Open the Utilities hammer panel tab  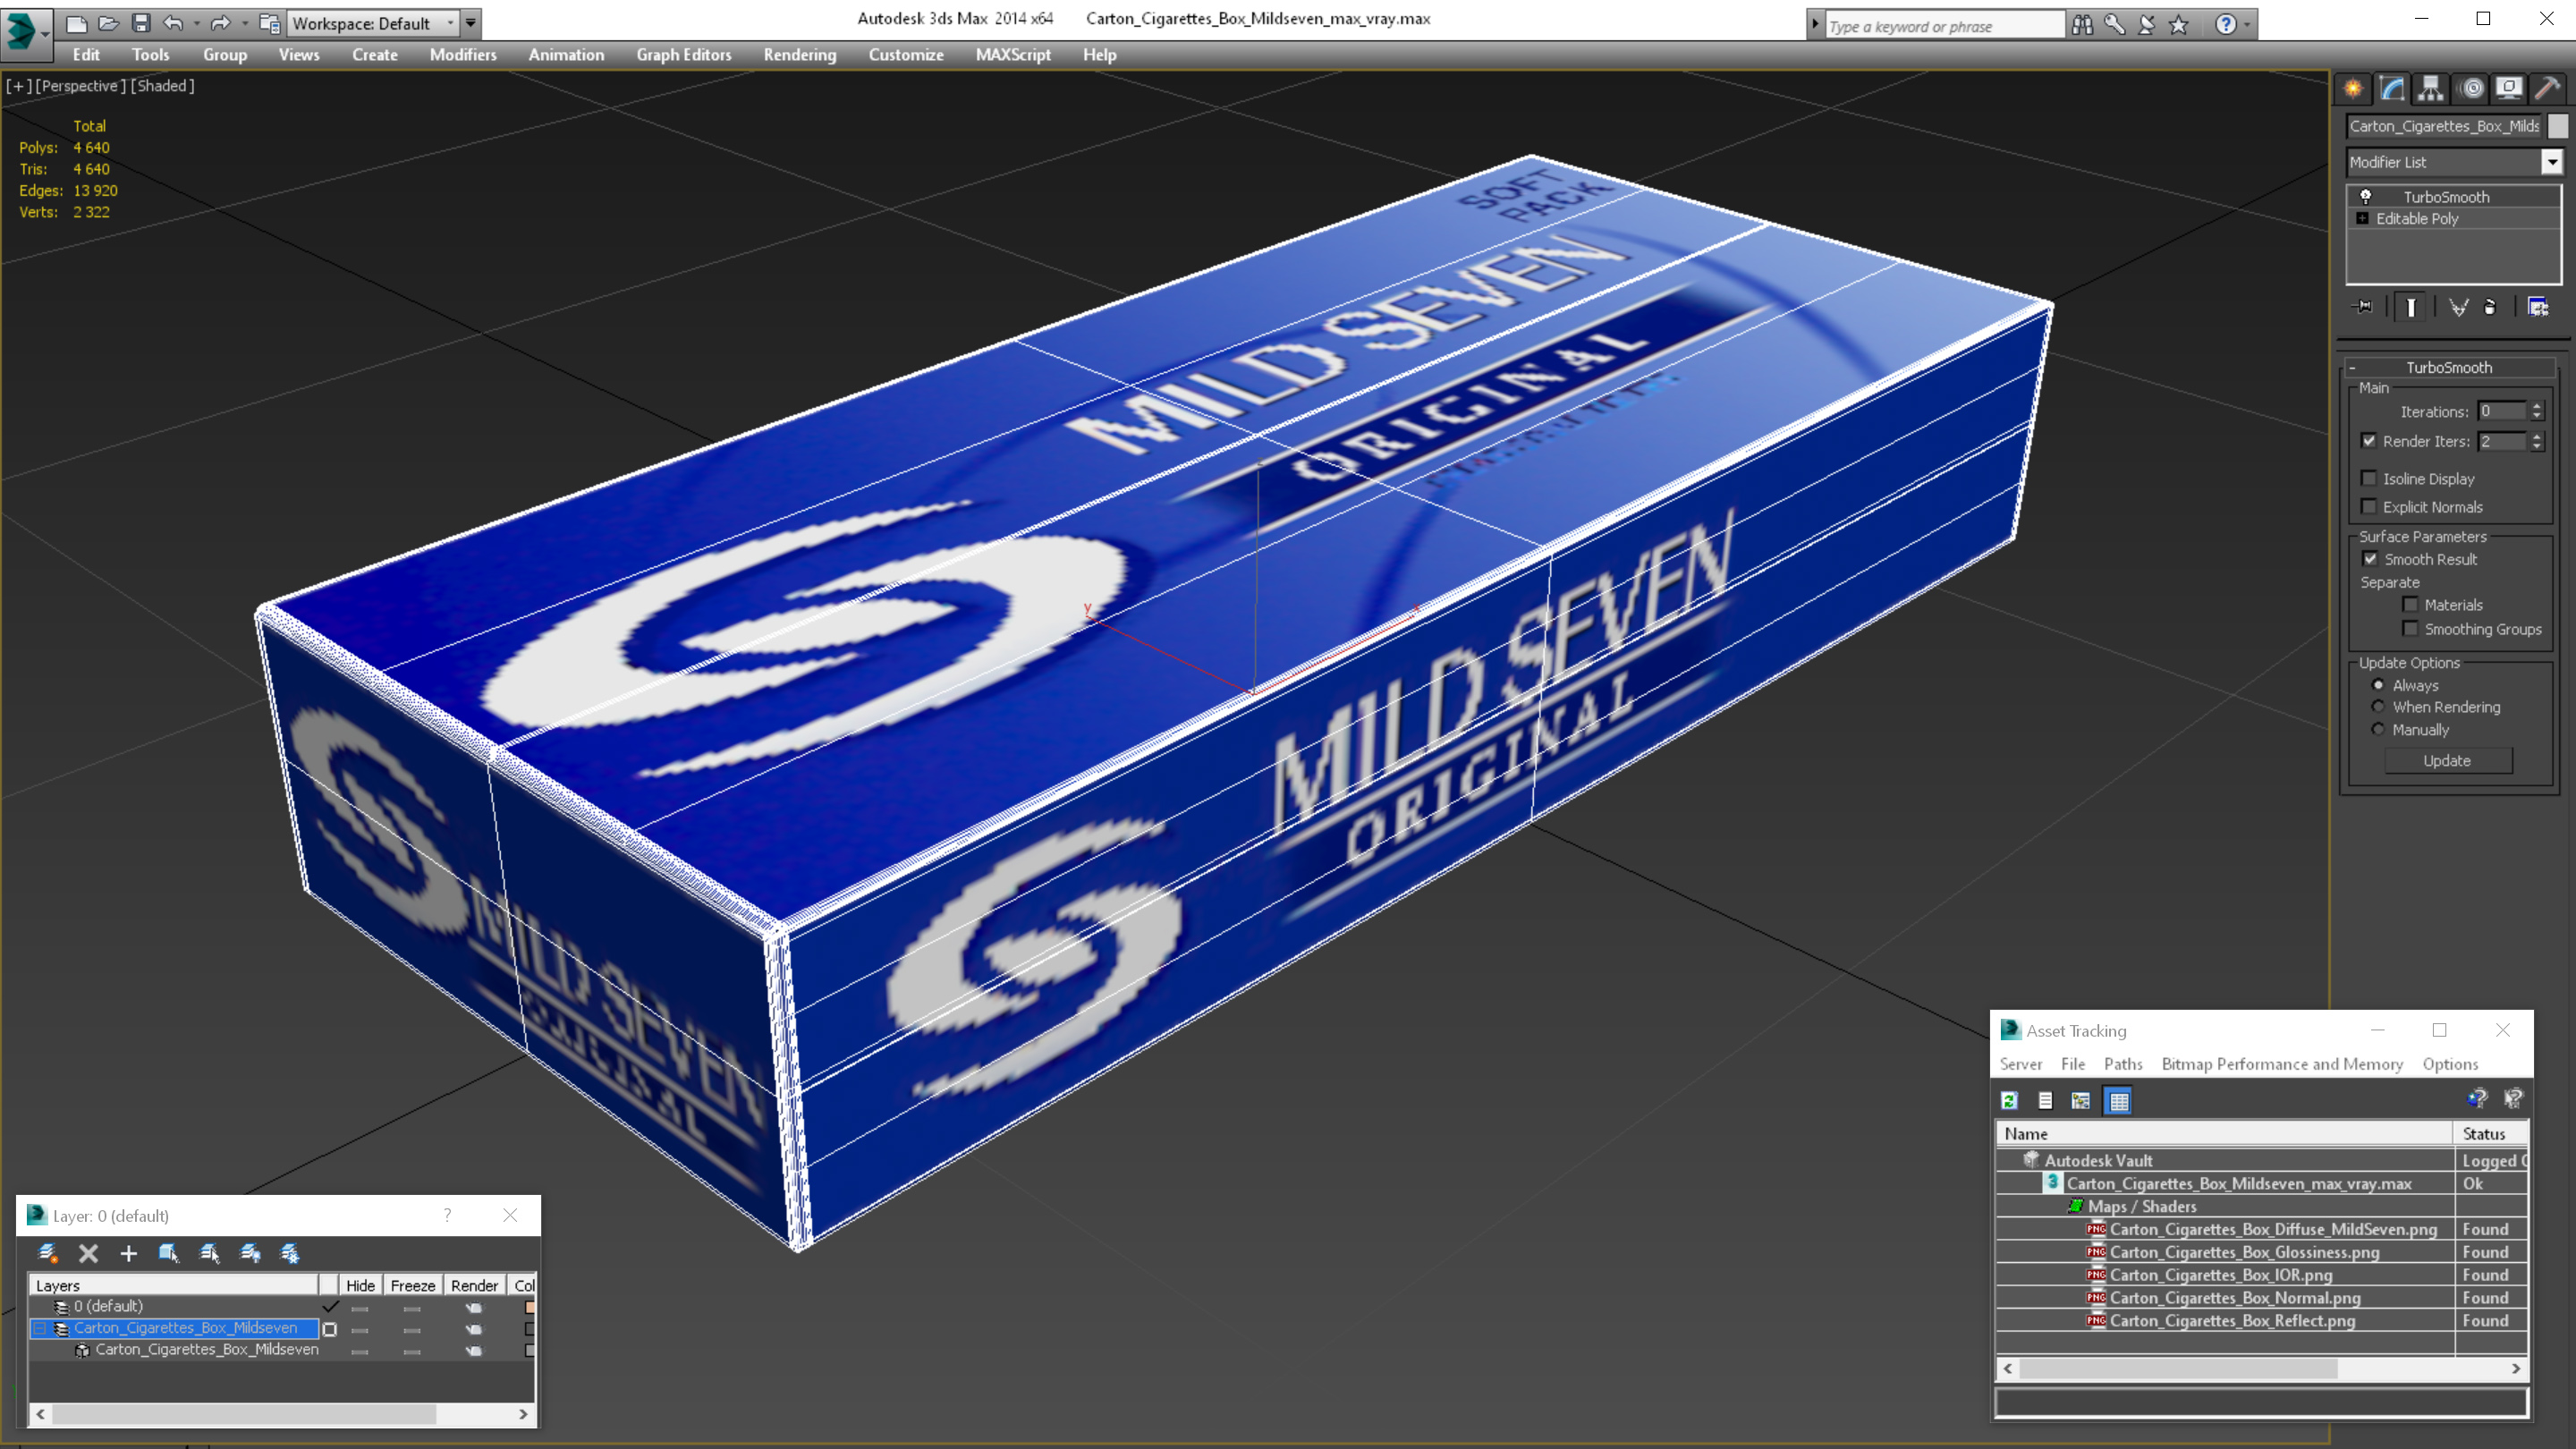(2548, 89)
